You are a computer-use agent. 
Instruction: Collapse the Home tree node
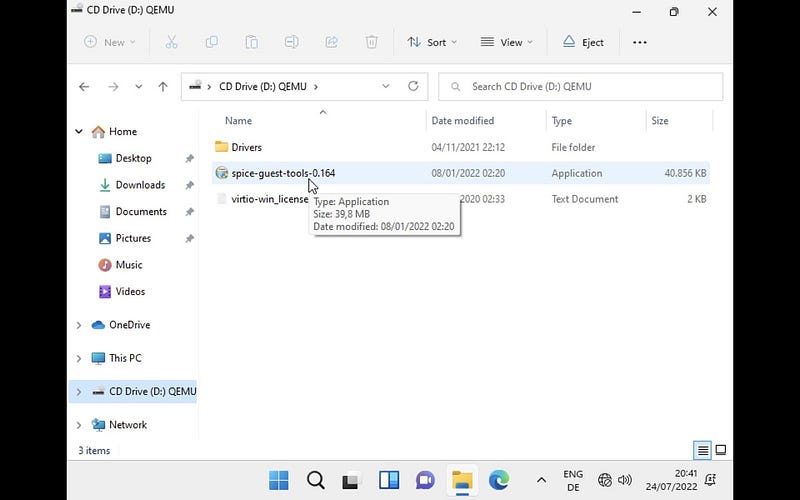(x=79, y=132)
